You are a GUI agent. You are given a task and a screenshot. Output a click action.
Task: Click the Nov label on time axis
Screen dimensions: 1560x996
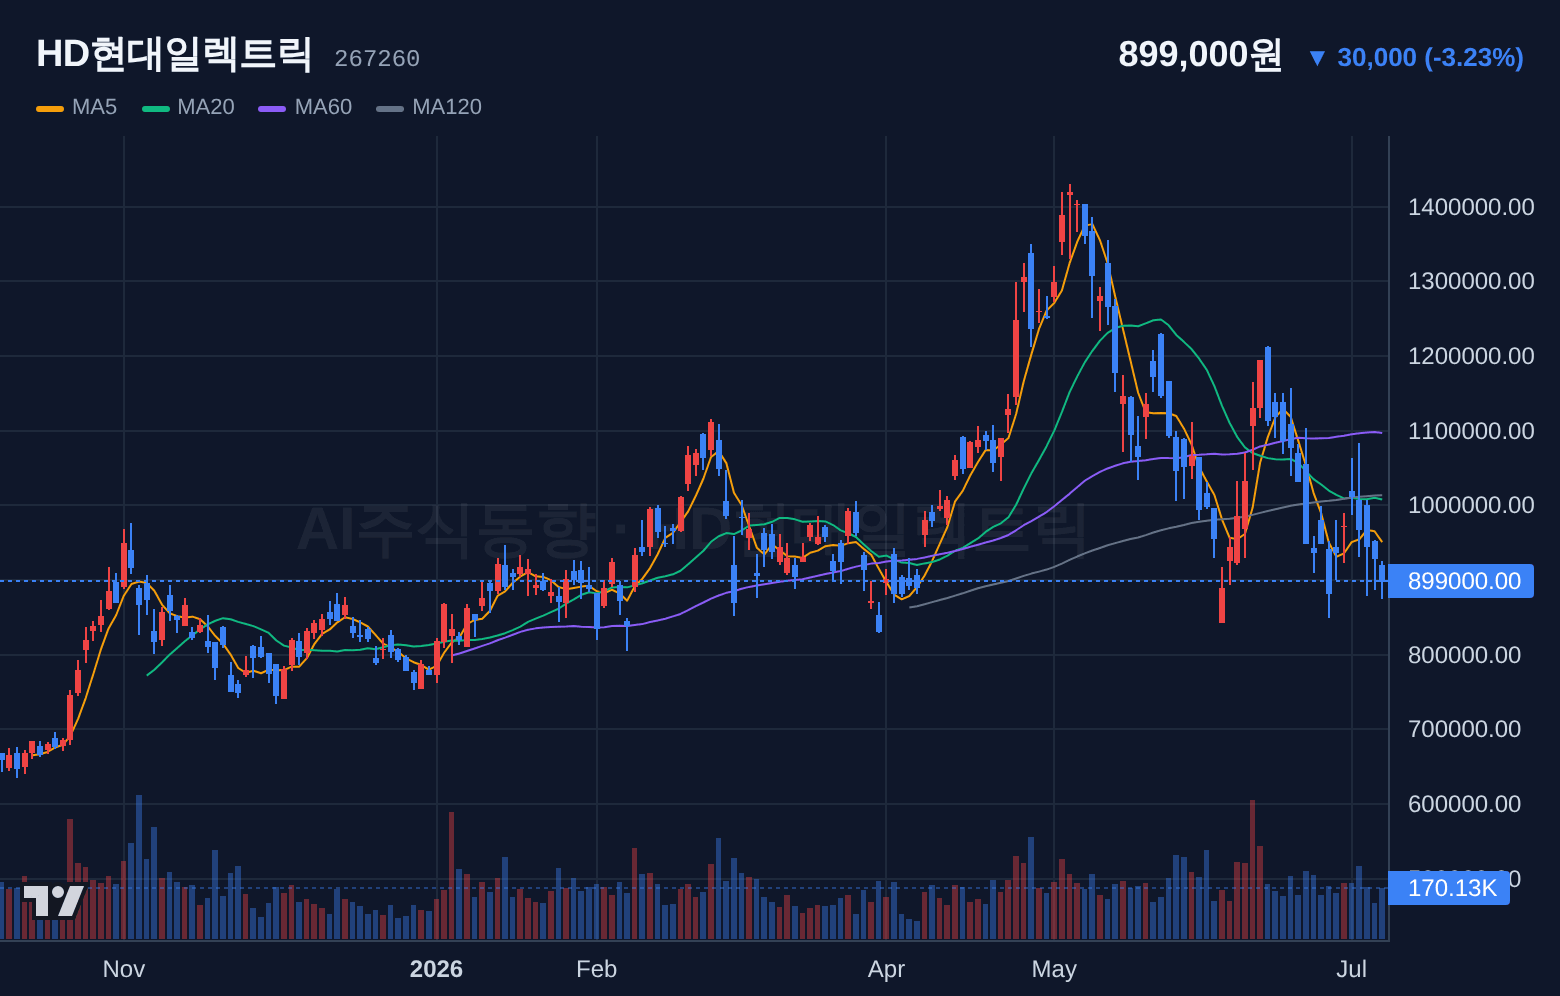124,969
